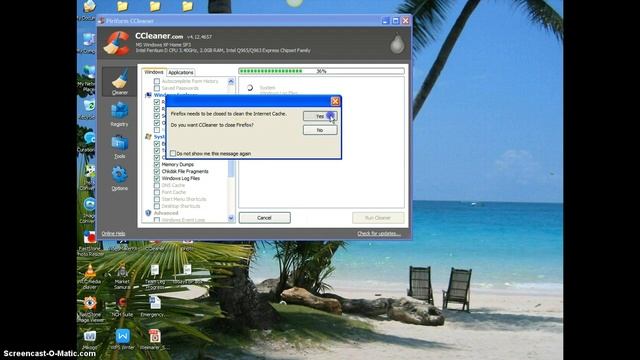Open the Online Help link
The image size is (640, 360).
point(113,233)
